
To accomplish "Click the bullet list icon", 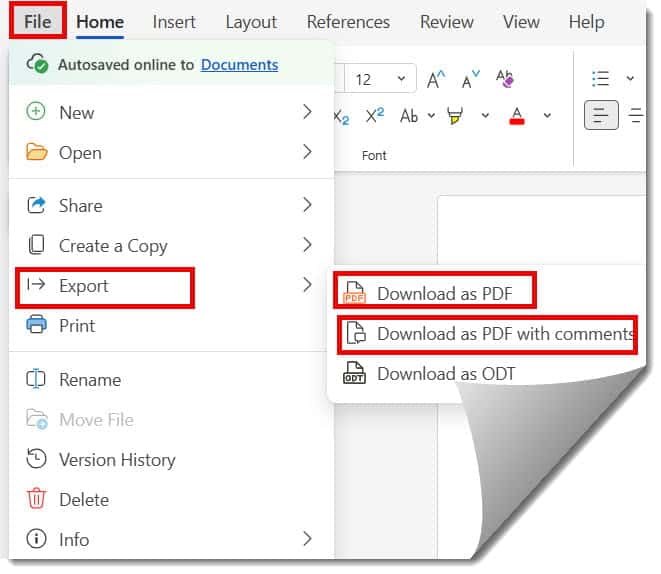I will [600, 78].
